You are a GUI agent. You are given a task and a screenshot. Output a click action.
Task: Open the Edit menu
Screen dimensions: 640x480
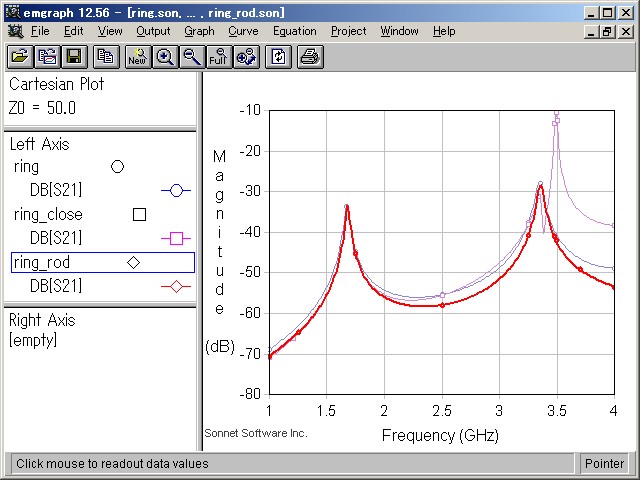(x=73, y=31)
